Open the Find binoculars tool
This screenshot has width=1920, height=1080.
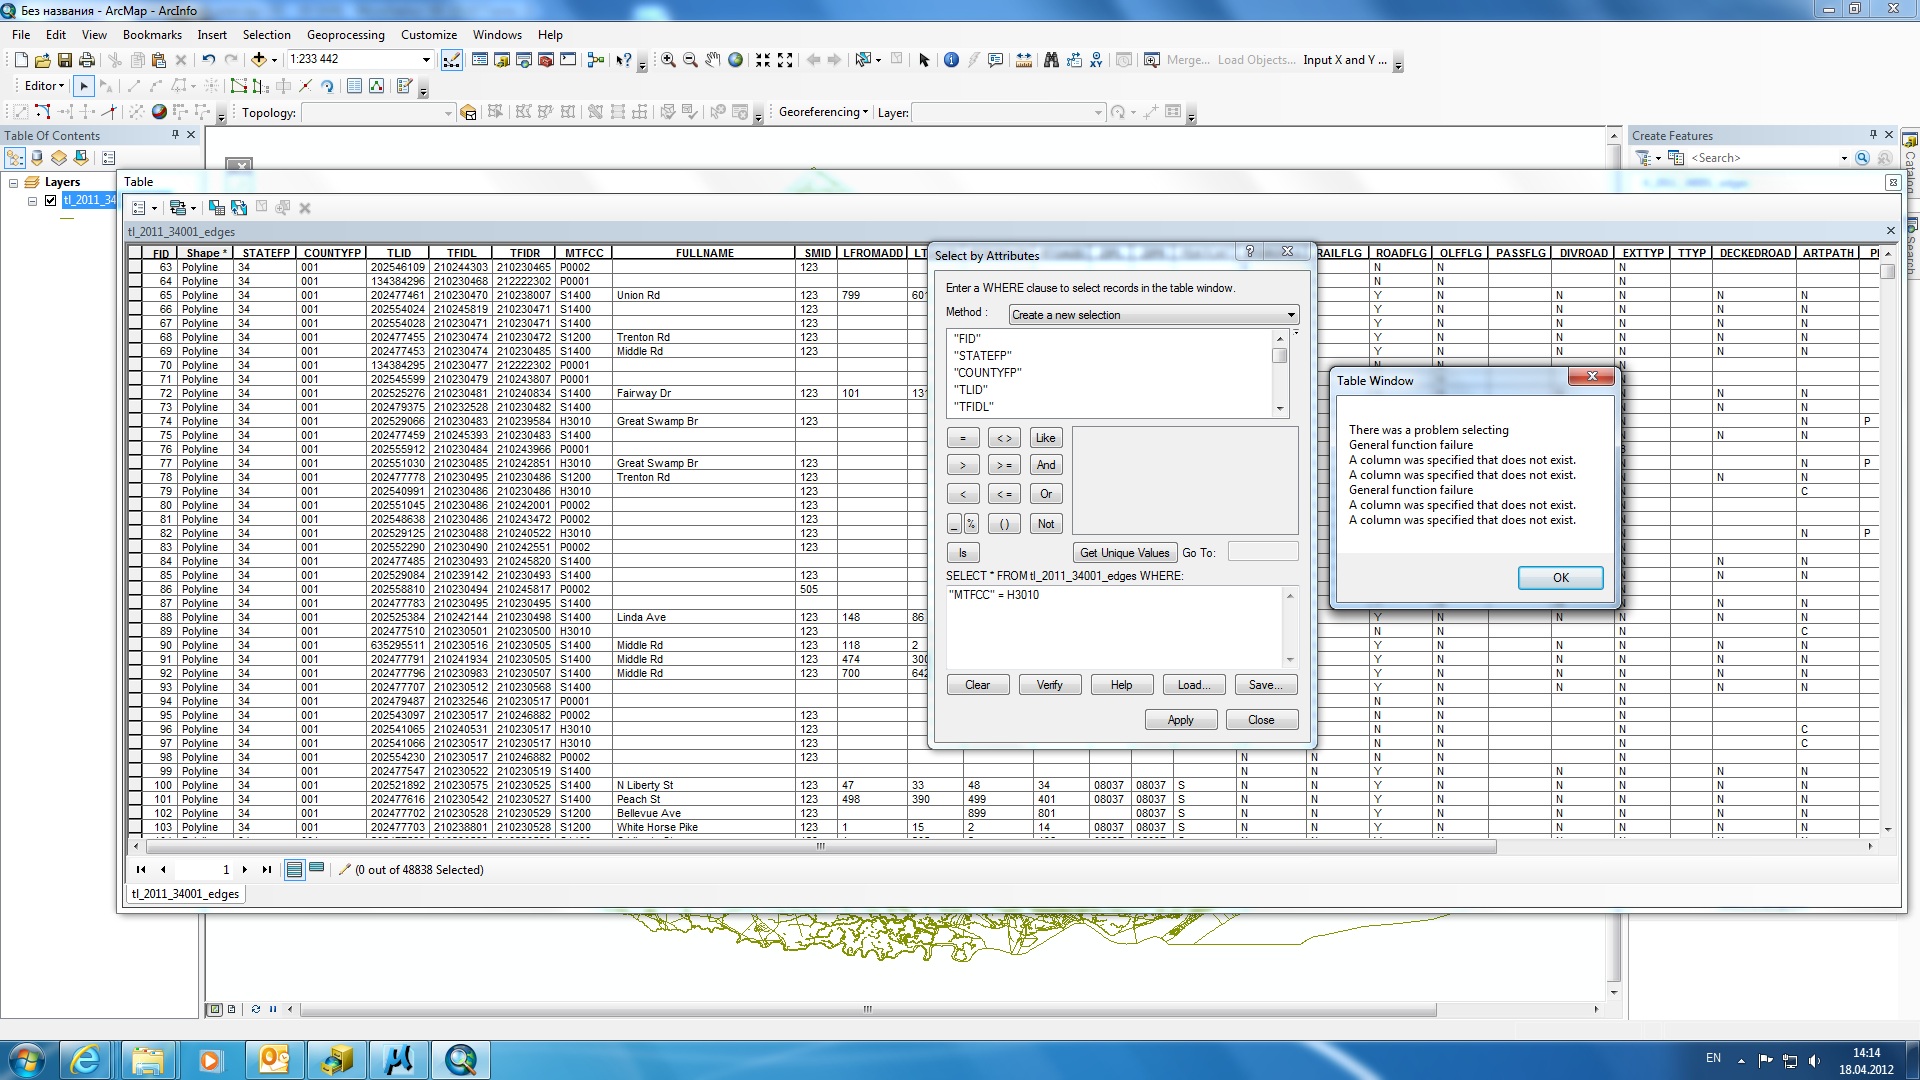point(1051,60)
